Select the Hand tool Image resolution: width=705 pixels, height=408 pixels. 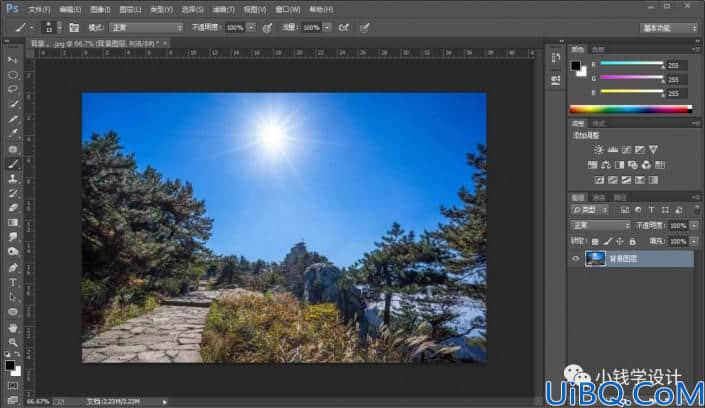tap(13, 328)
